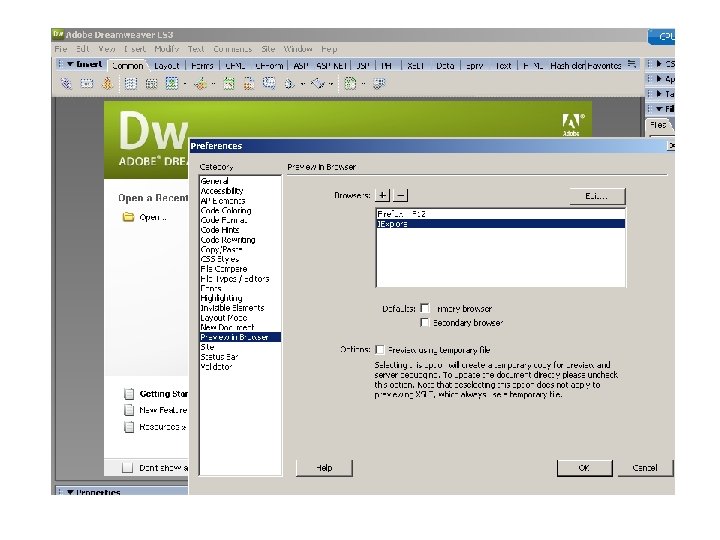Click the Insert Div Tag icon
The image size is (720, 540).
[151, 84]
